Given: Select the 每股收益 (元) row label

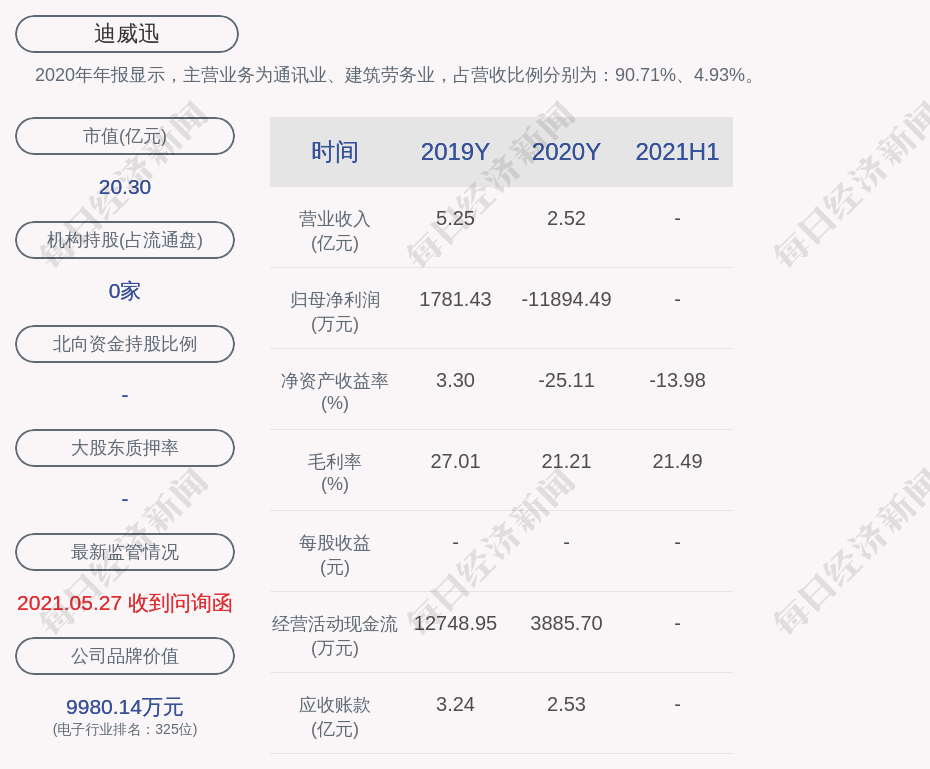Looking at the screenshot, I should point(335,555).
